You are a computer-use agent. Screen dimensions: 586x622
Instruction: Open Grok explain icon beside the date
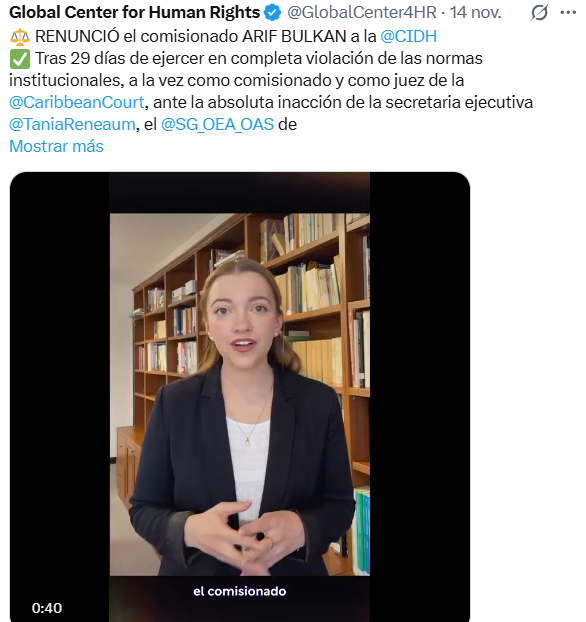[539, 13]
